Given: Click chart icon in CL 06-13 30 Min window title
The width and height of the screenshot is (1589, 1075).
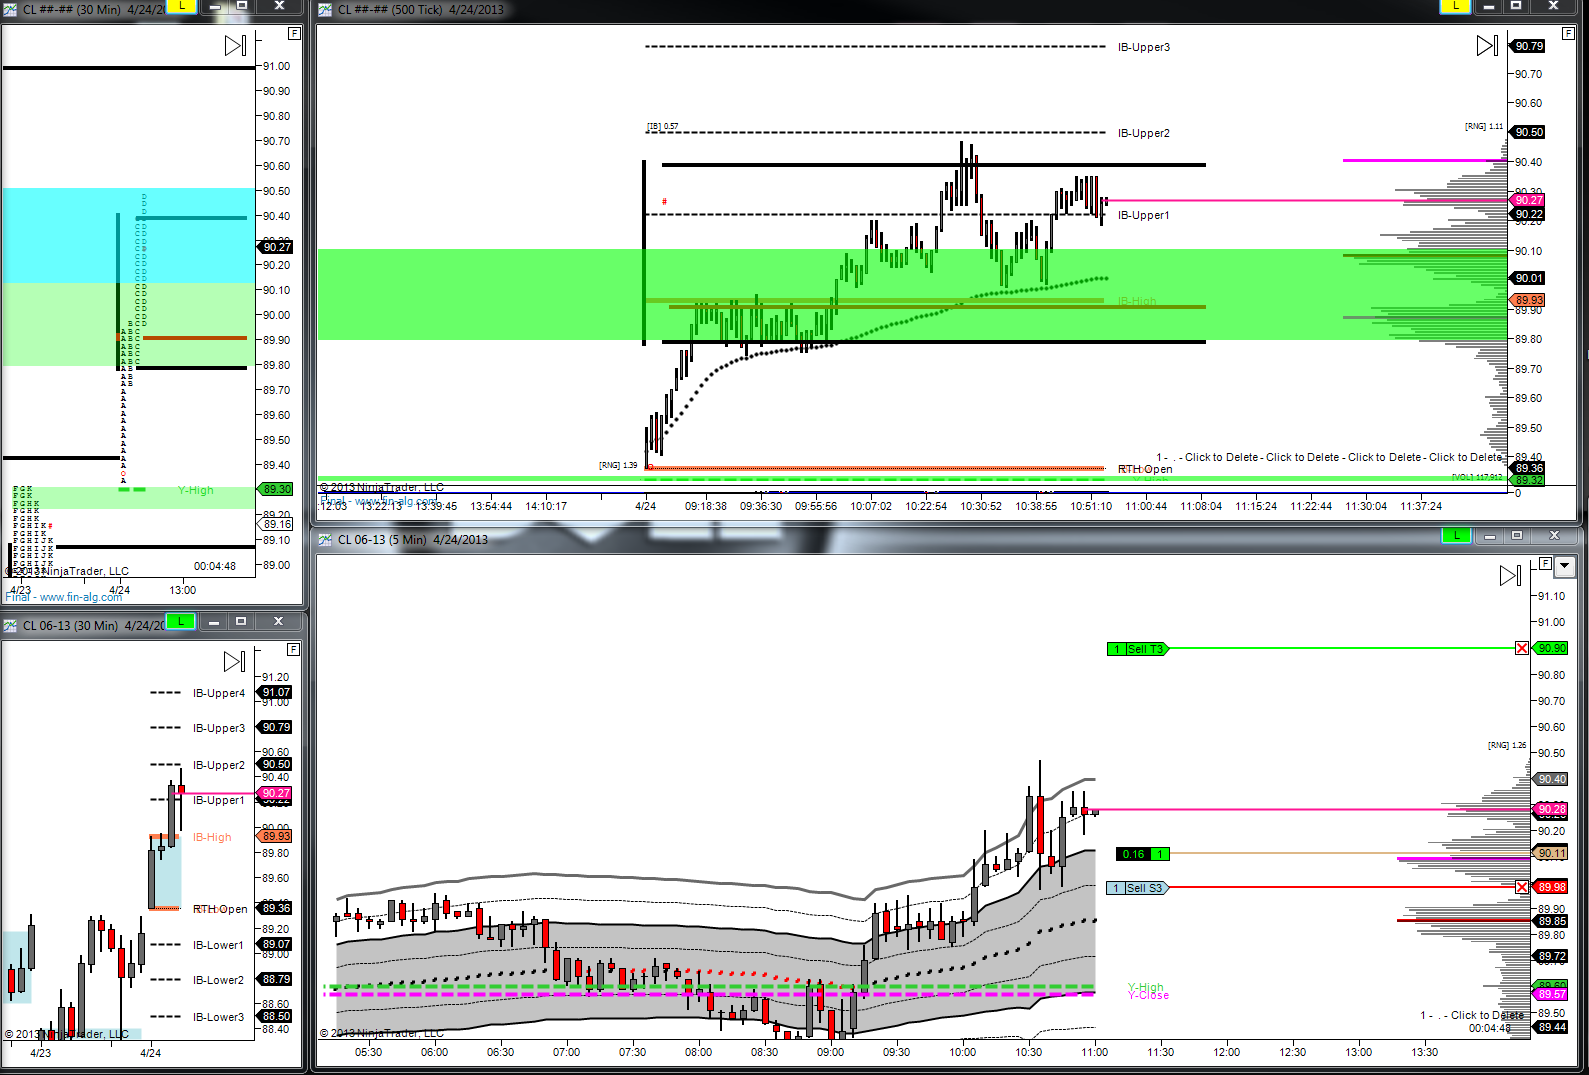Looking at the screenshot, I should pos(10,626).
